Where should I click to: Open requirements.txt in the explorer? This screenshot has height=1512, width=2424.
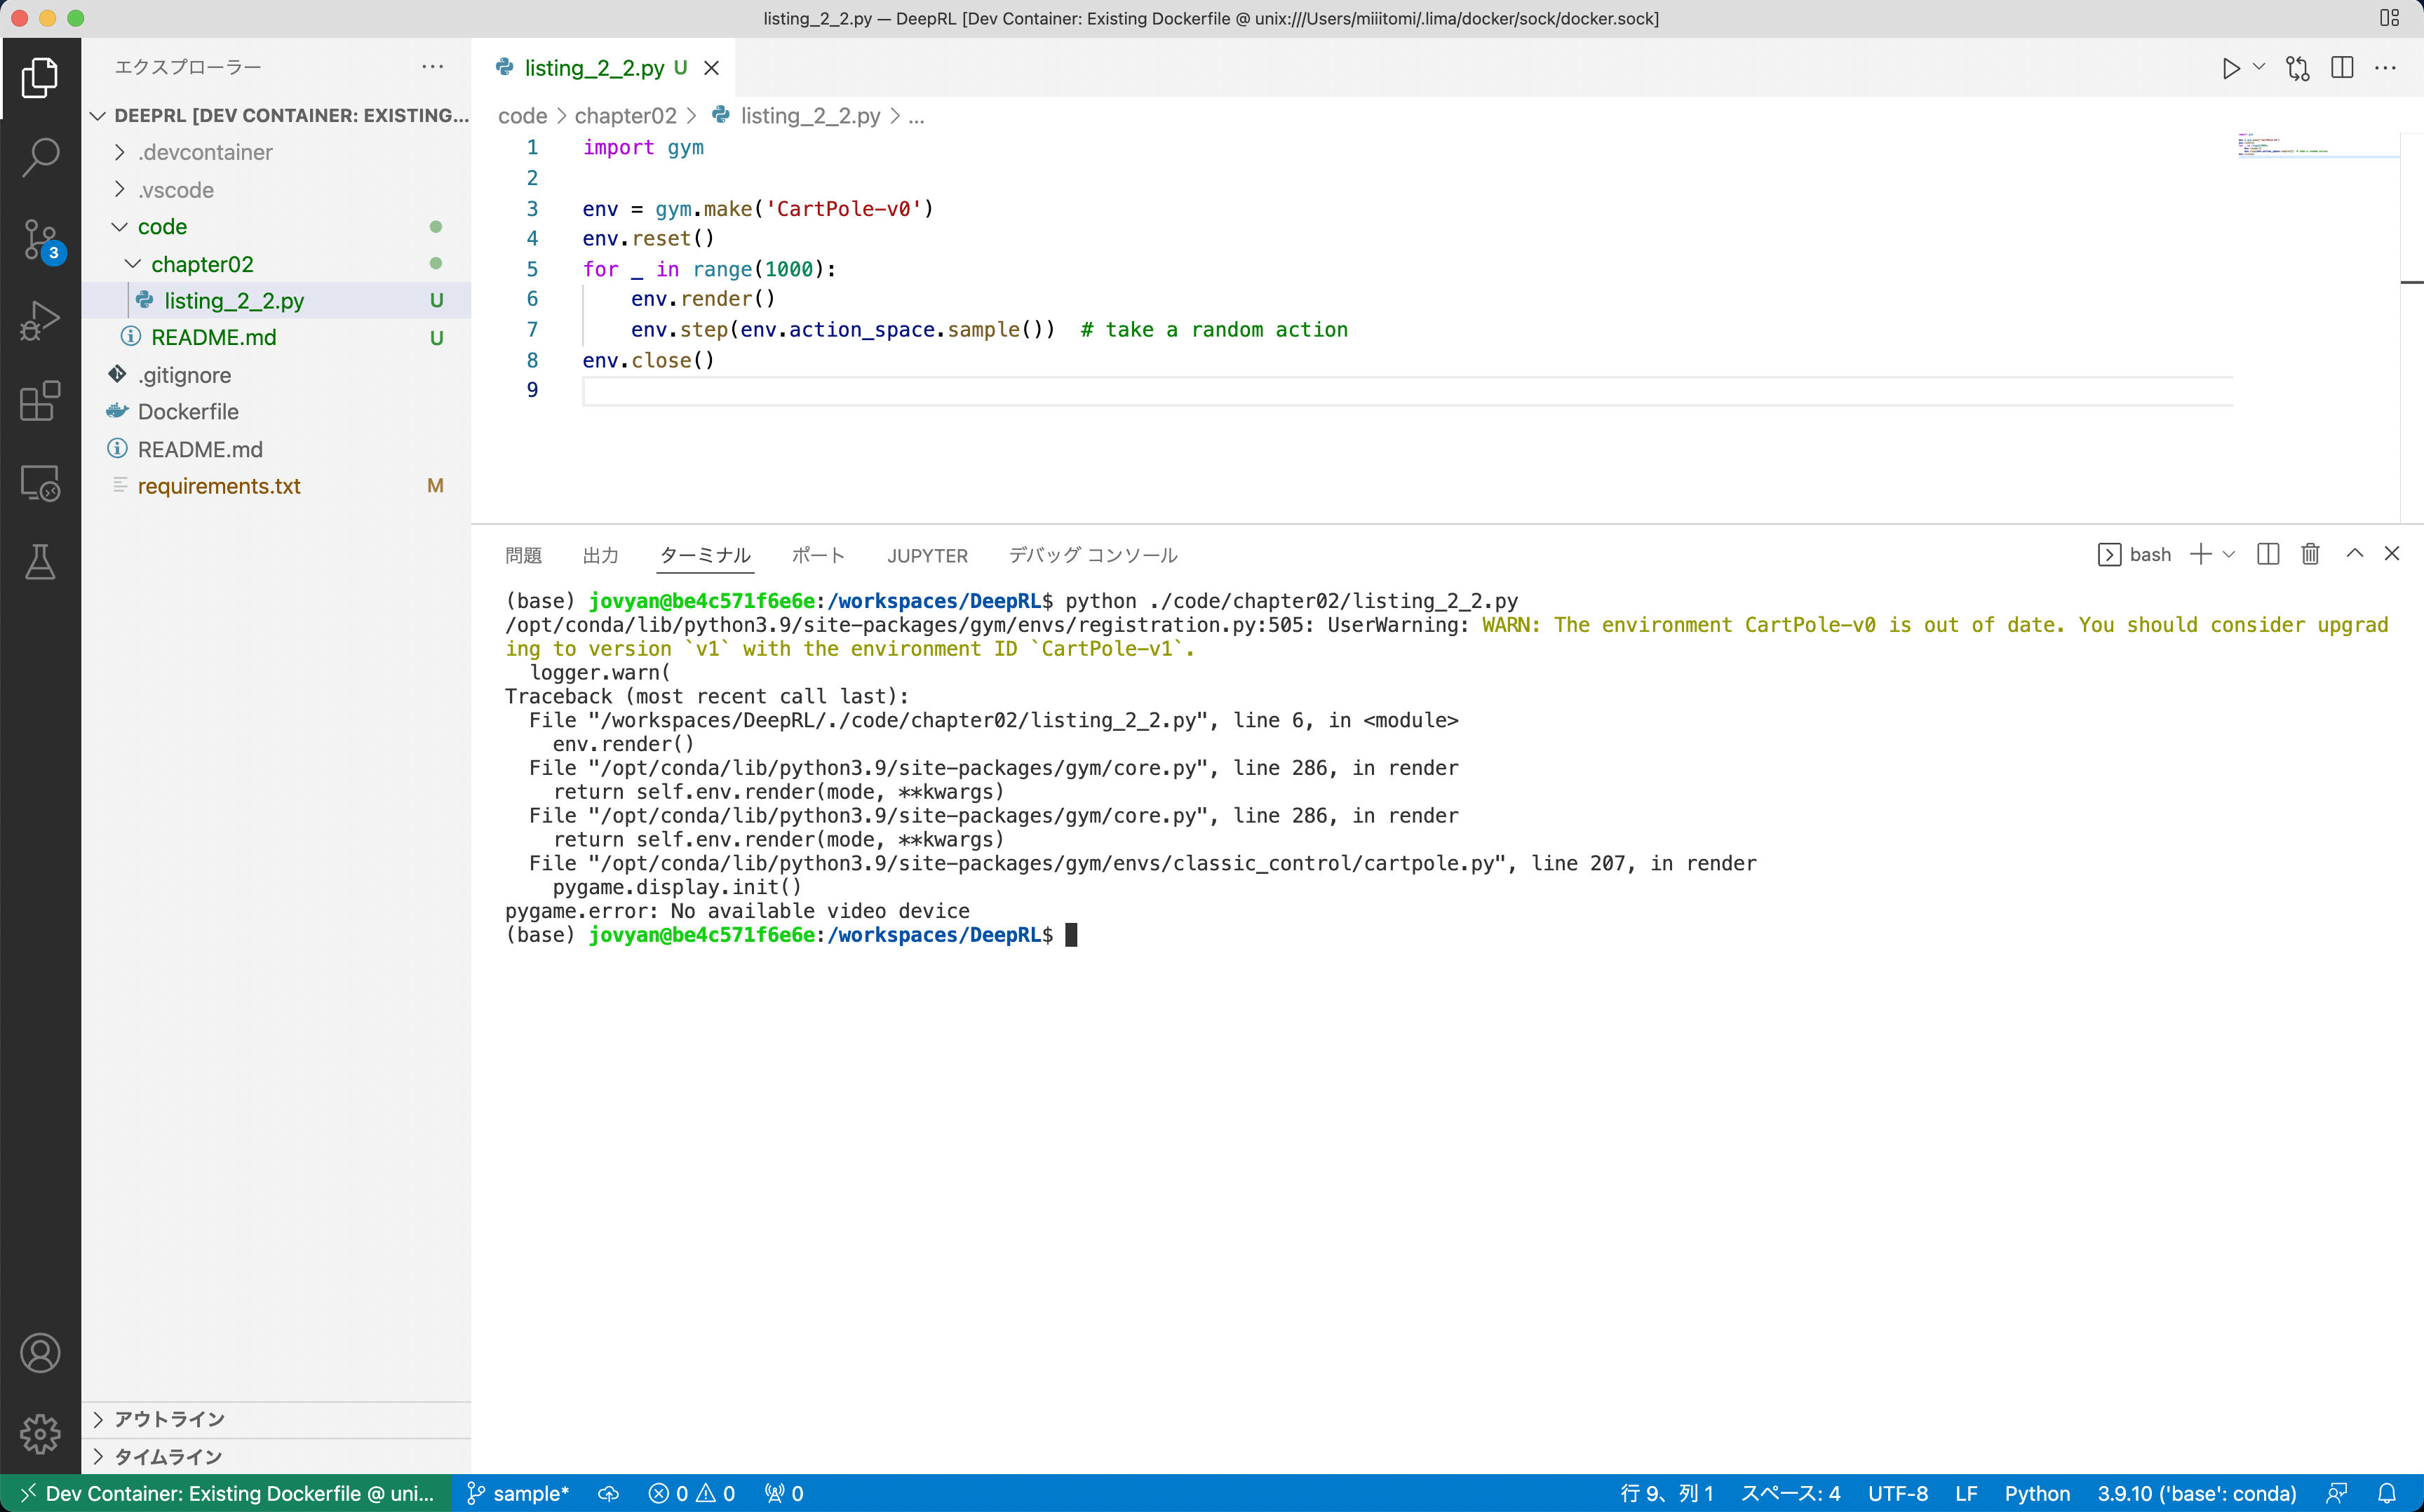[219, 486]
